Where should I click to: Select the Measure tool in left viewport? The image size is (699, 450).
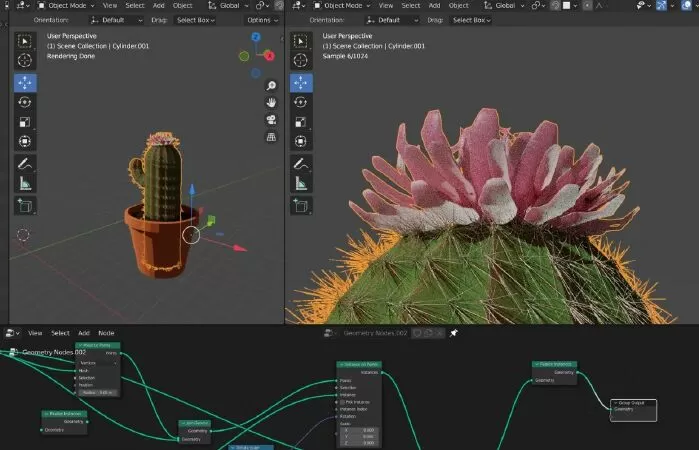(25, 183)
